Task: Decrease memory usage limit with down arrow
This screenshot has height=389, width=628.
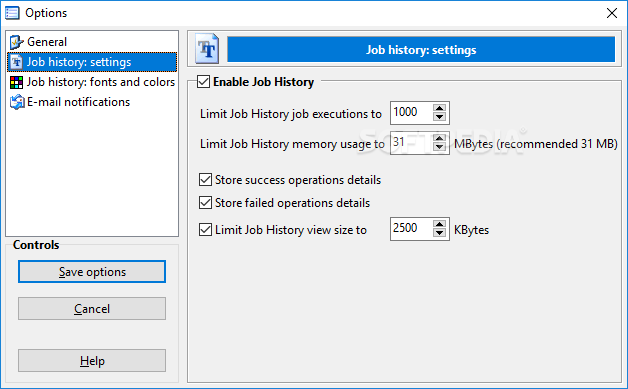Action: click(x=439, y=147)
